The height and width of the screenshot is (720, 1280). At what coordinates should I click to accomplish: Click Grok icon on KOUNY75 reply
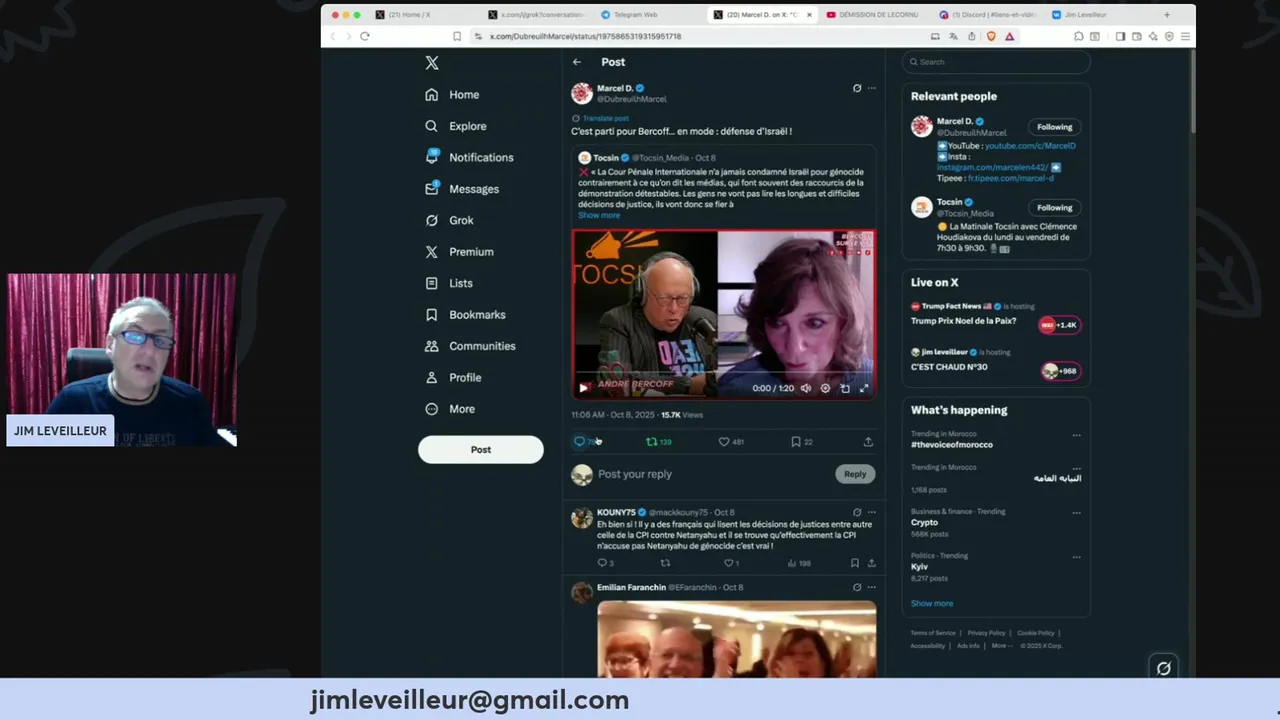click(857, 512)
